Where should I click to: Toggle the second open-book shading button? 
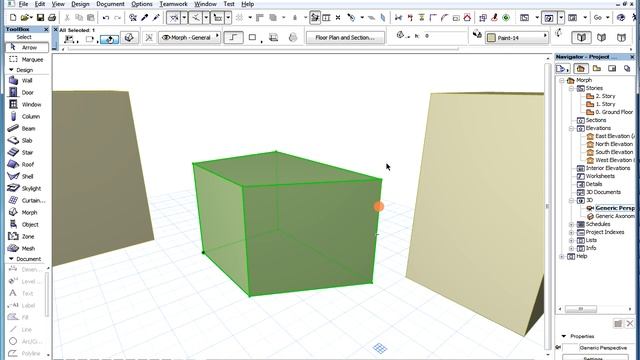coord(601,38)
